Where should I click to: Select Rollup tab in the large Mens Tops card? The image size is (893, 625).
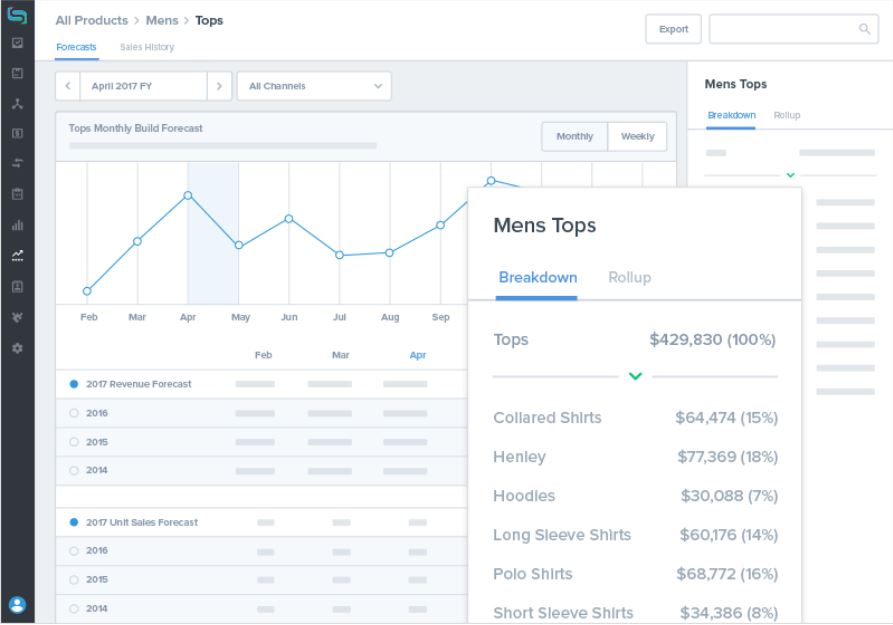pyautogui.click(x=629, y=277)
